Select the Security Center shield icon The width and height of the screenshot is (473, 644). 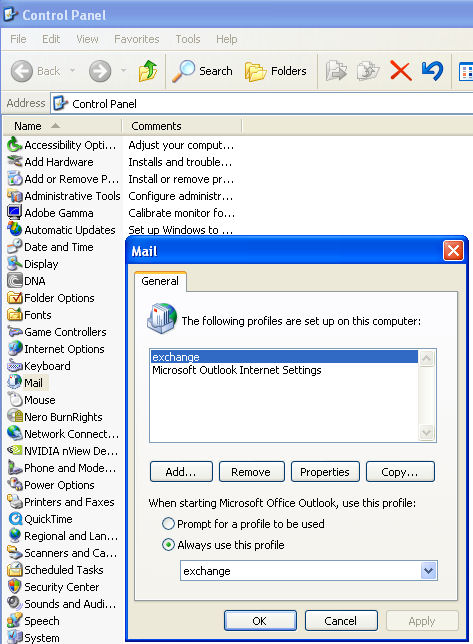pos(15,586)
